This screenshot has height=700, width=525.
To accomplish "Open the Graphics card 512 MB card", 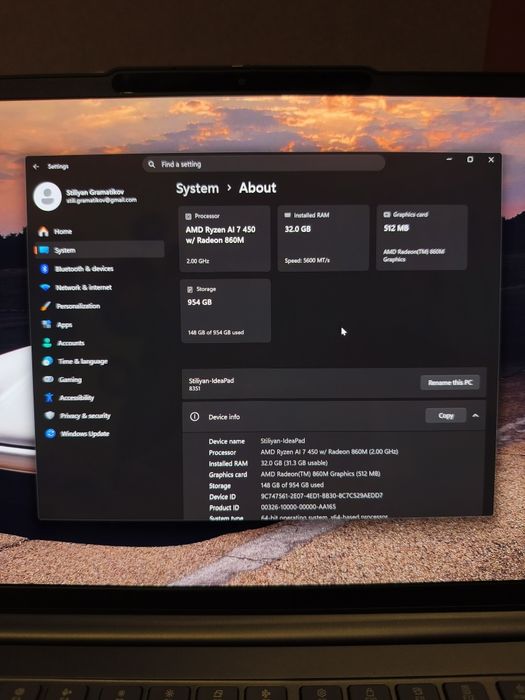I will coord(422,237).
